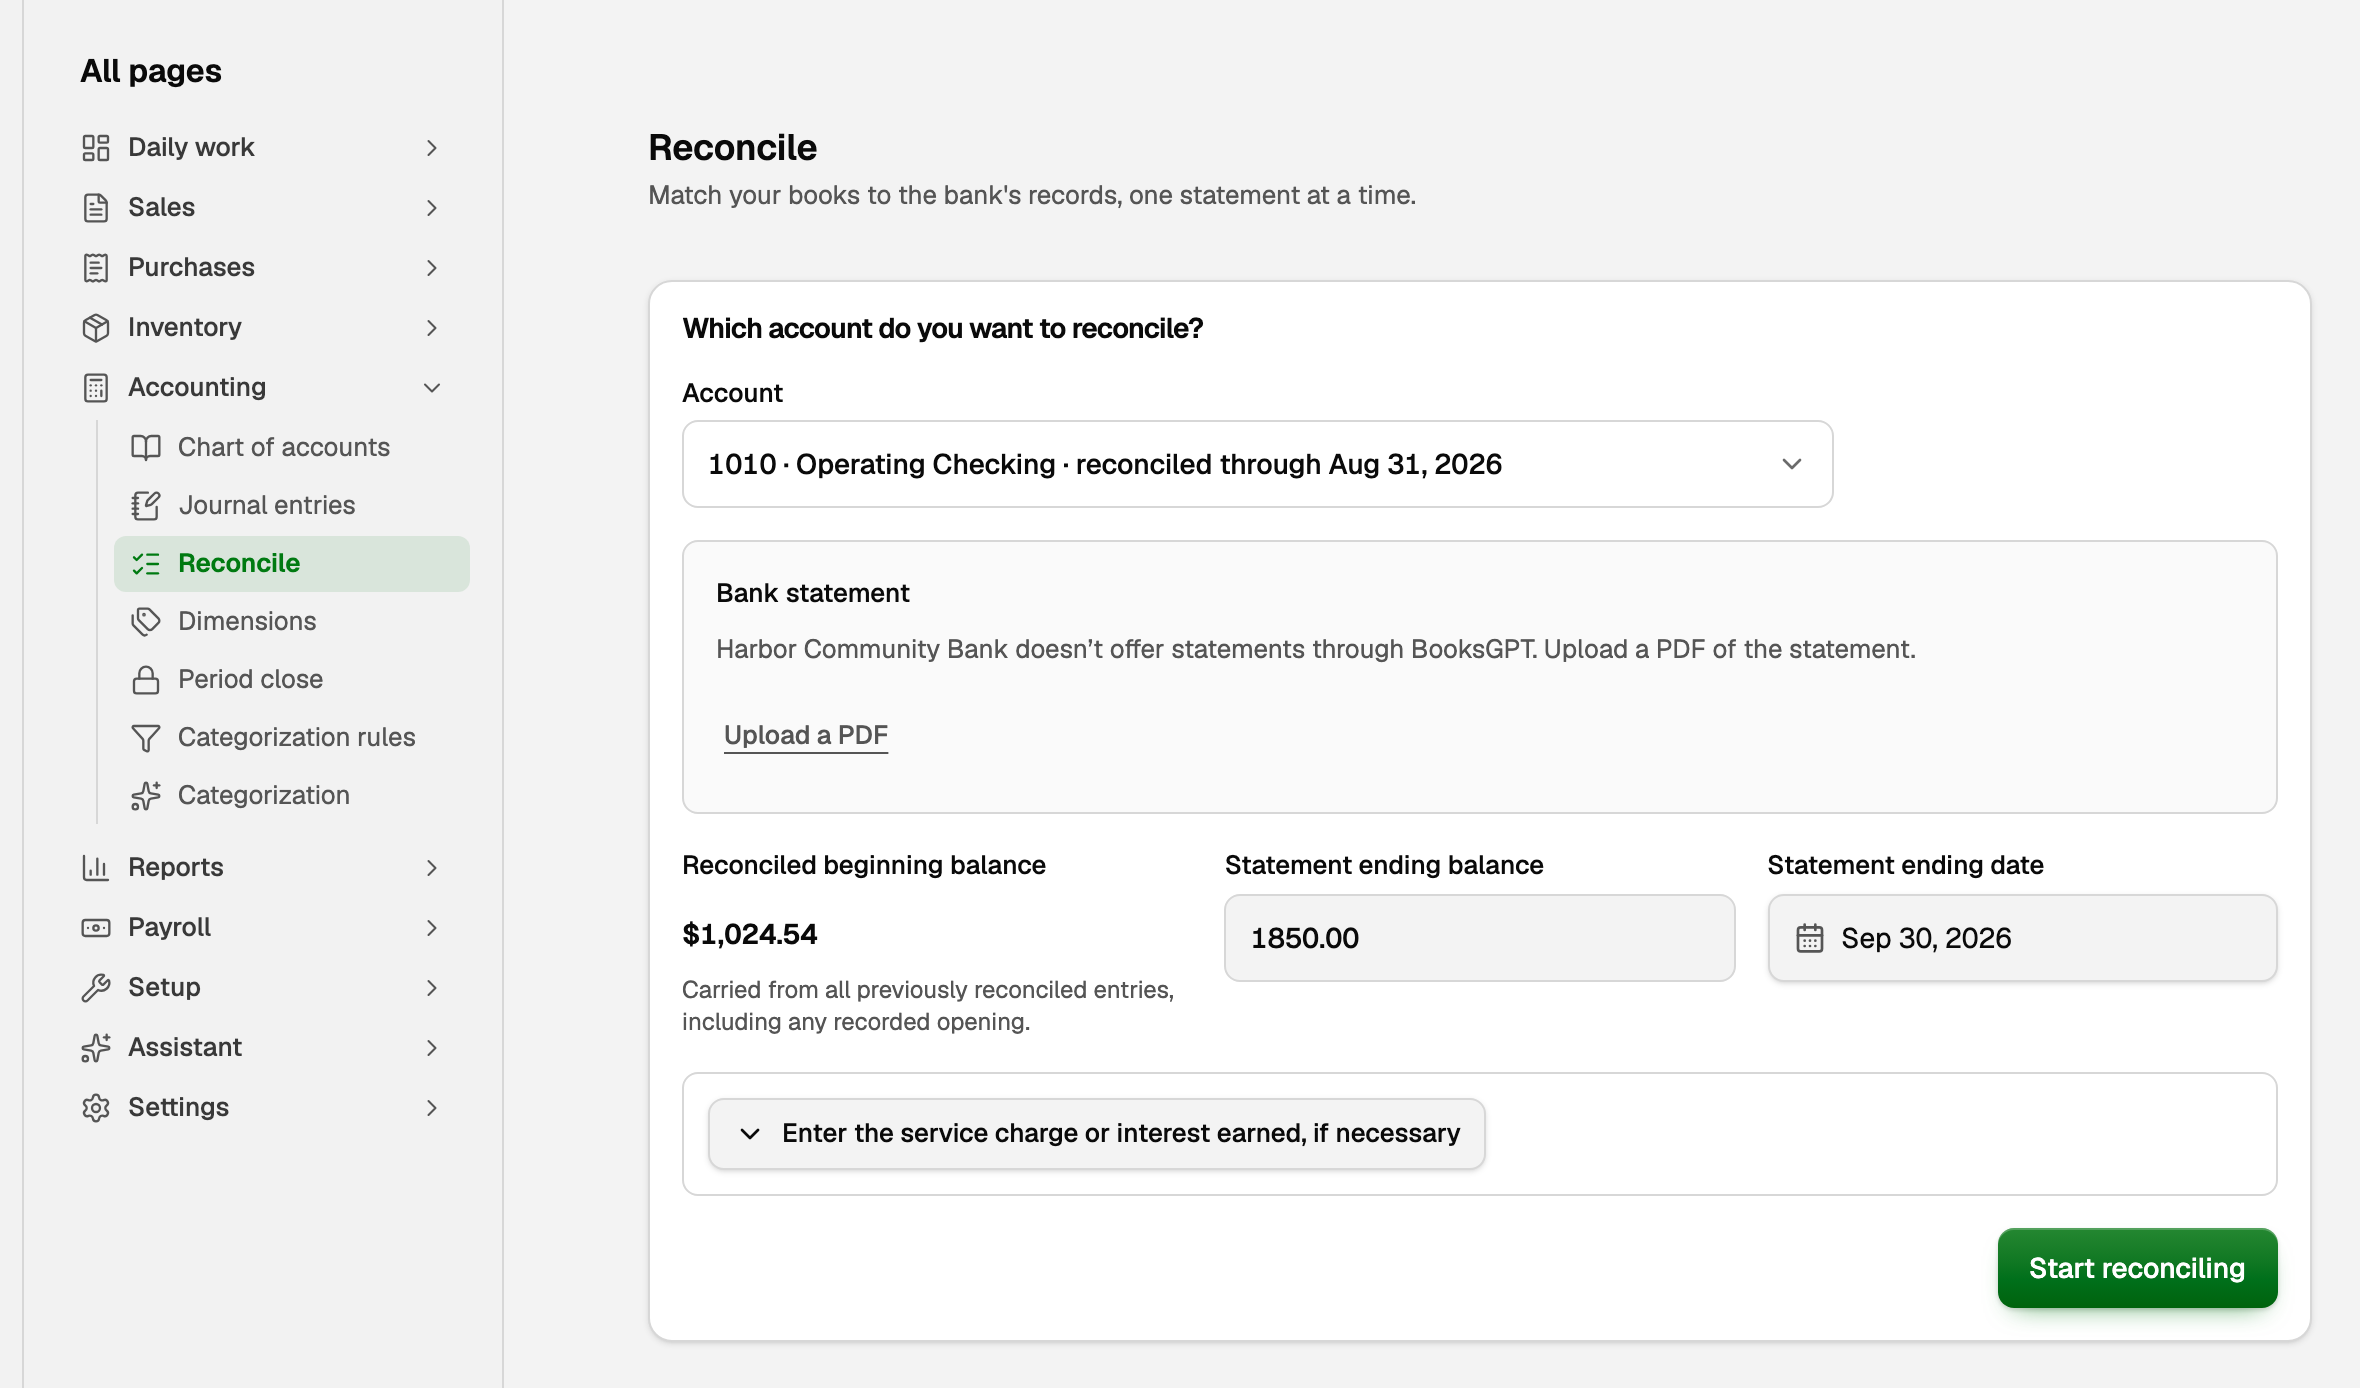Click the Categorization rules funnel icon

tap(146, 738)
